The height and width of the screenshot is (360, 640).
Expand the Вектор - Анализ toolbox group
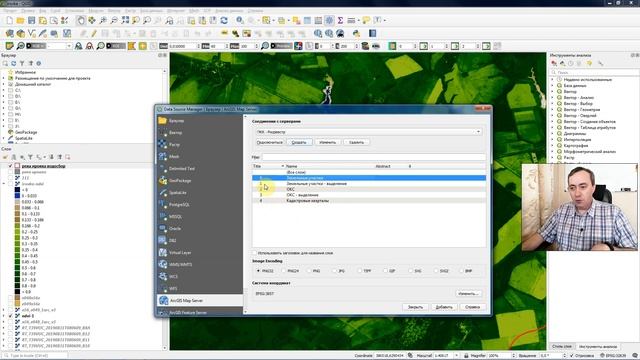coord(553,98)
